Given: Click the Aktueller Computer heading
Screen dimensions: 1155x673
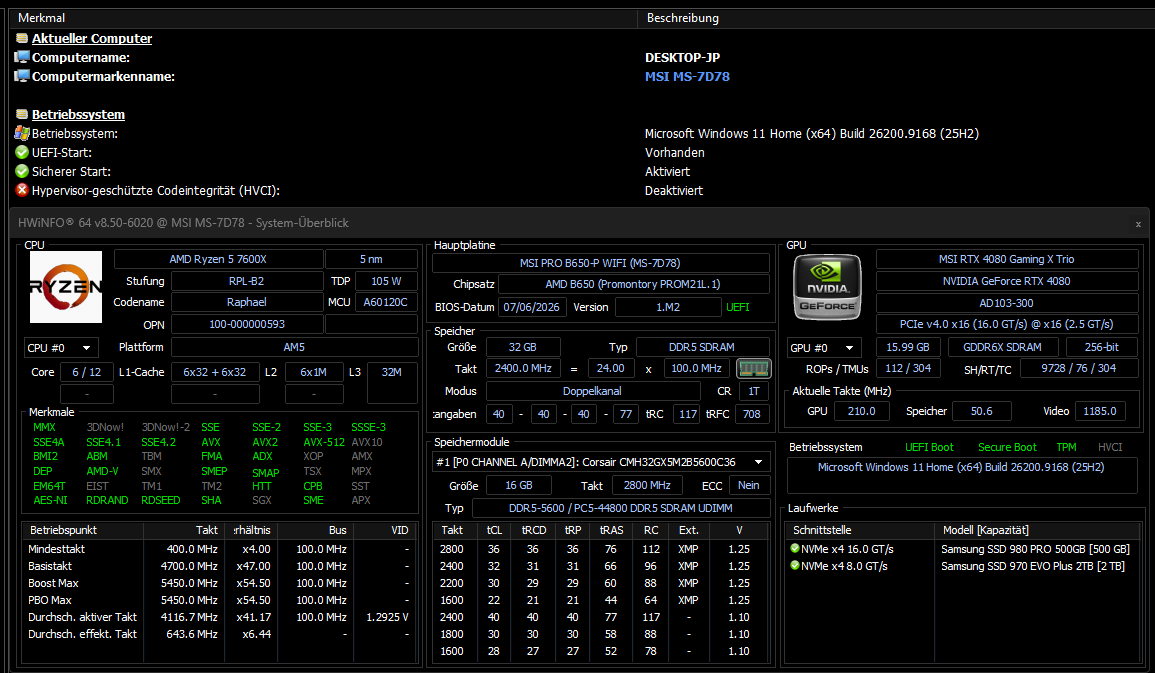Looking at the screenshot, I should [92, 38].
